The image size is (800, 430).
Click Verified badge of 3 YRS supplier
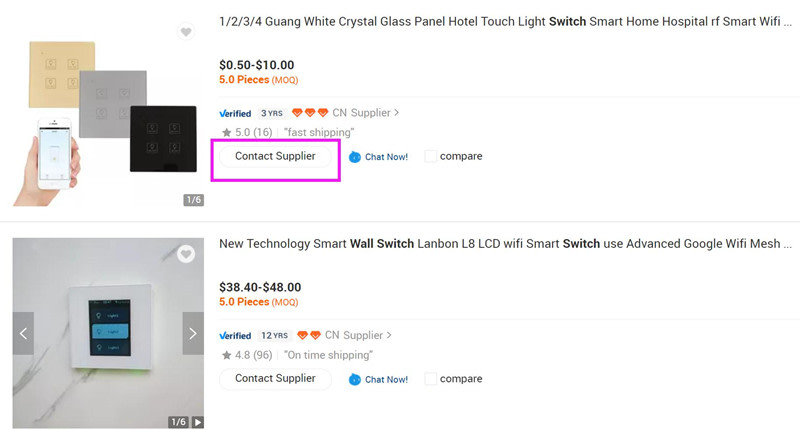(x=235, y=113)
